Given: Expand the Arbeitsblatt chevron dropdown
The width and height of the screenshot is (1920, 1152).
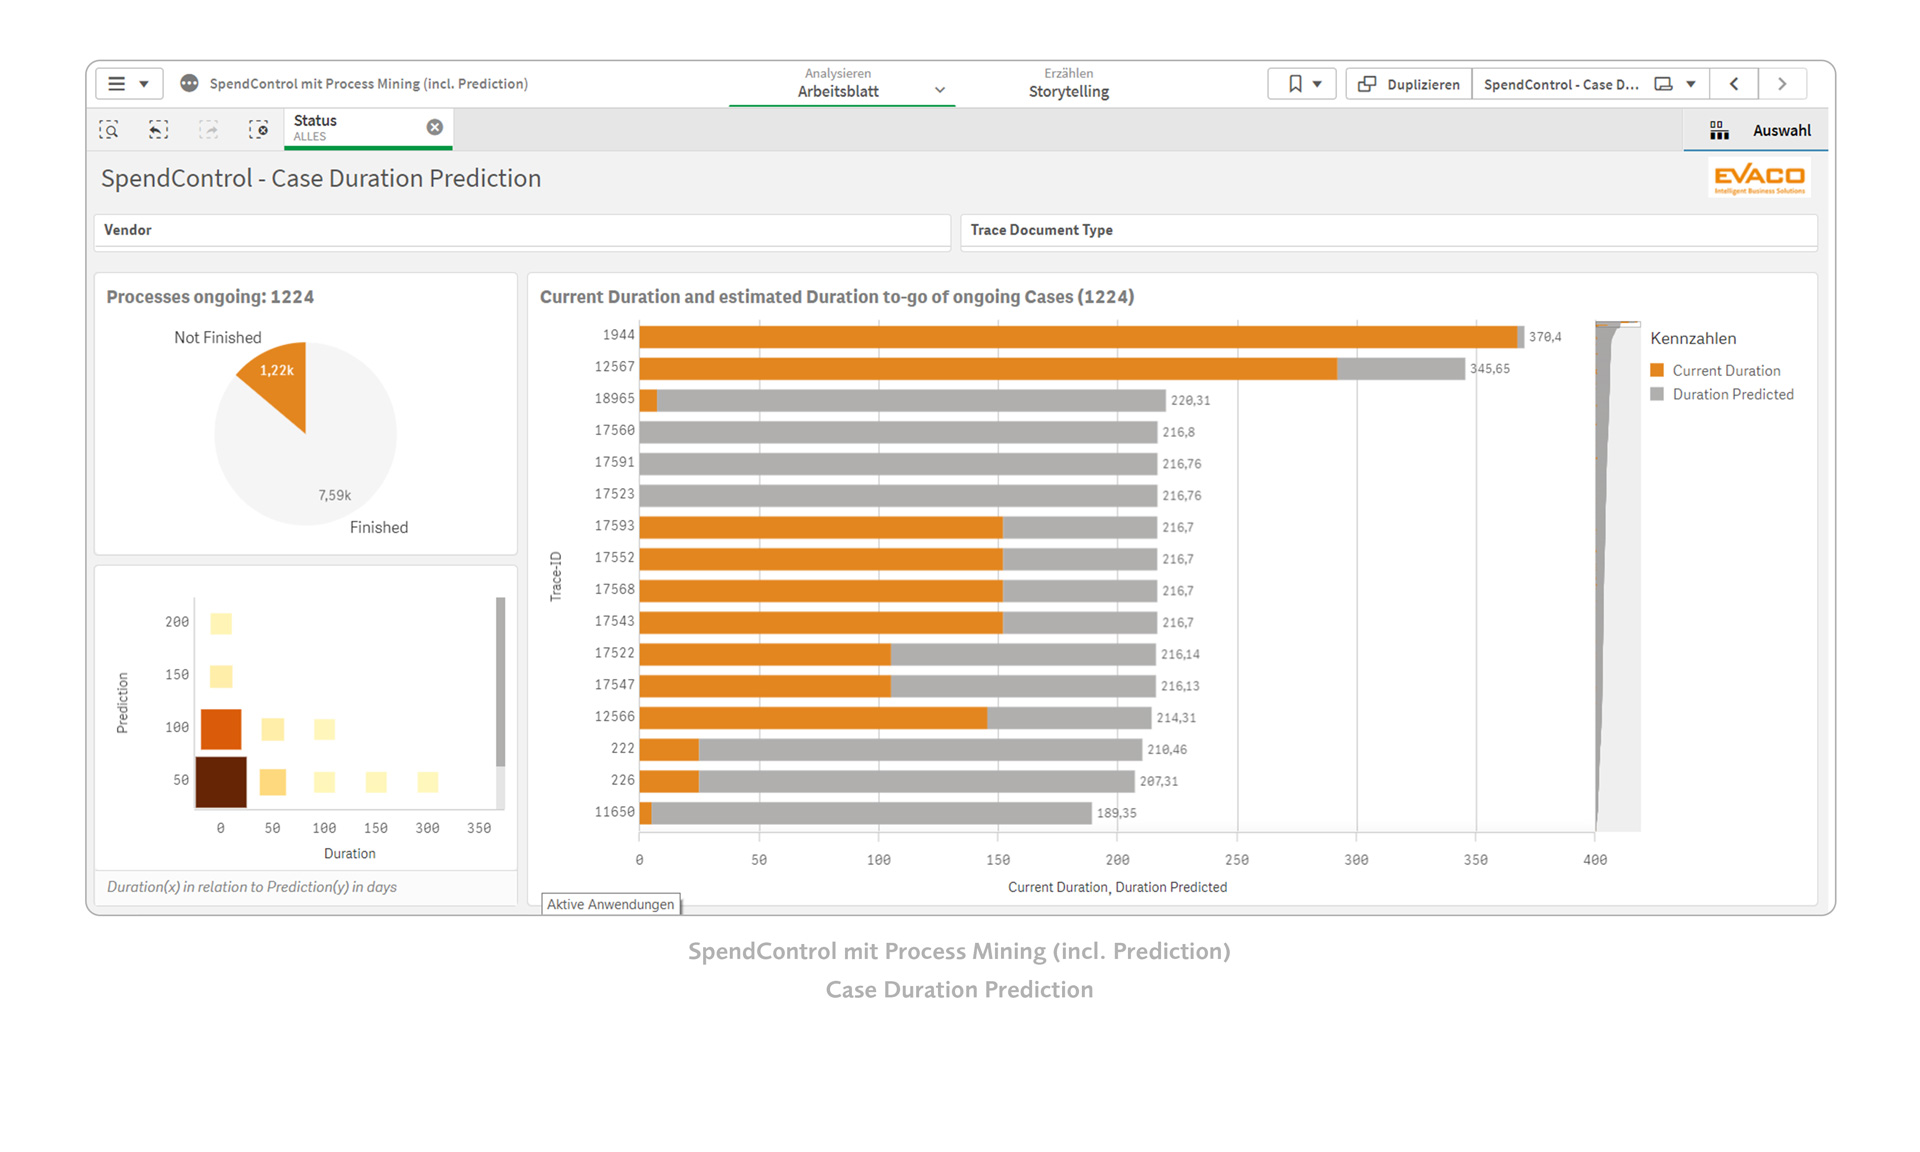Looking at the screenshot, I should coord(940,90).
